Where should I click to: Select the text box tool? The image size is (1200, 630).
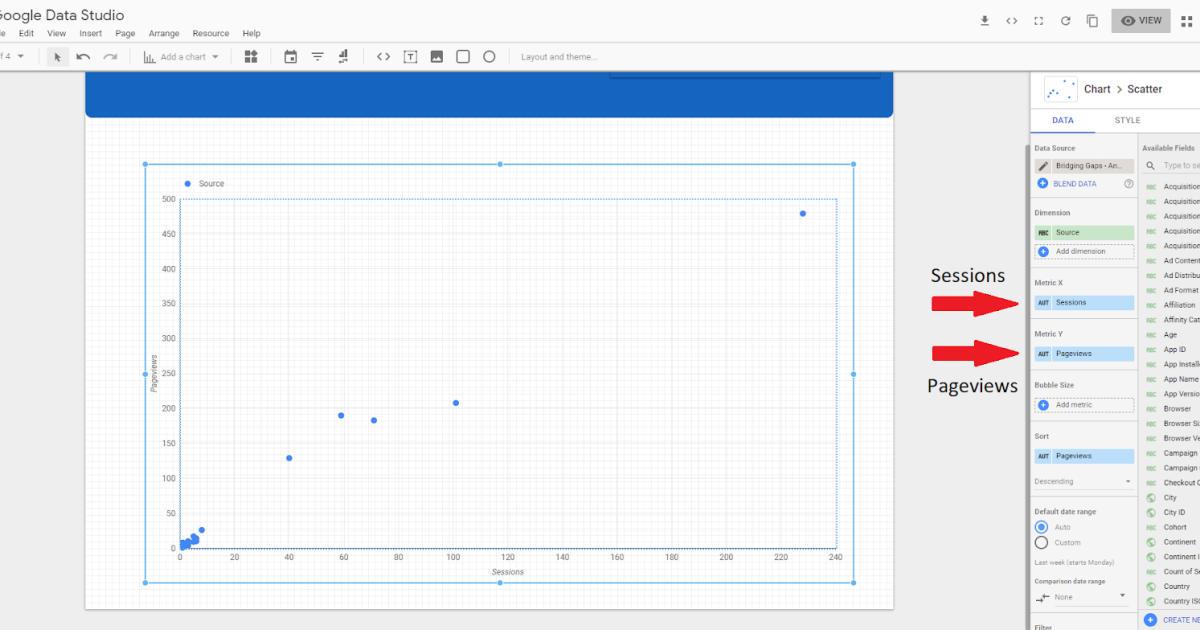pos(410,56)
